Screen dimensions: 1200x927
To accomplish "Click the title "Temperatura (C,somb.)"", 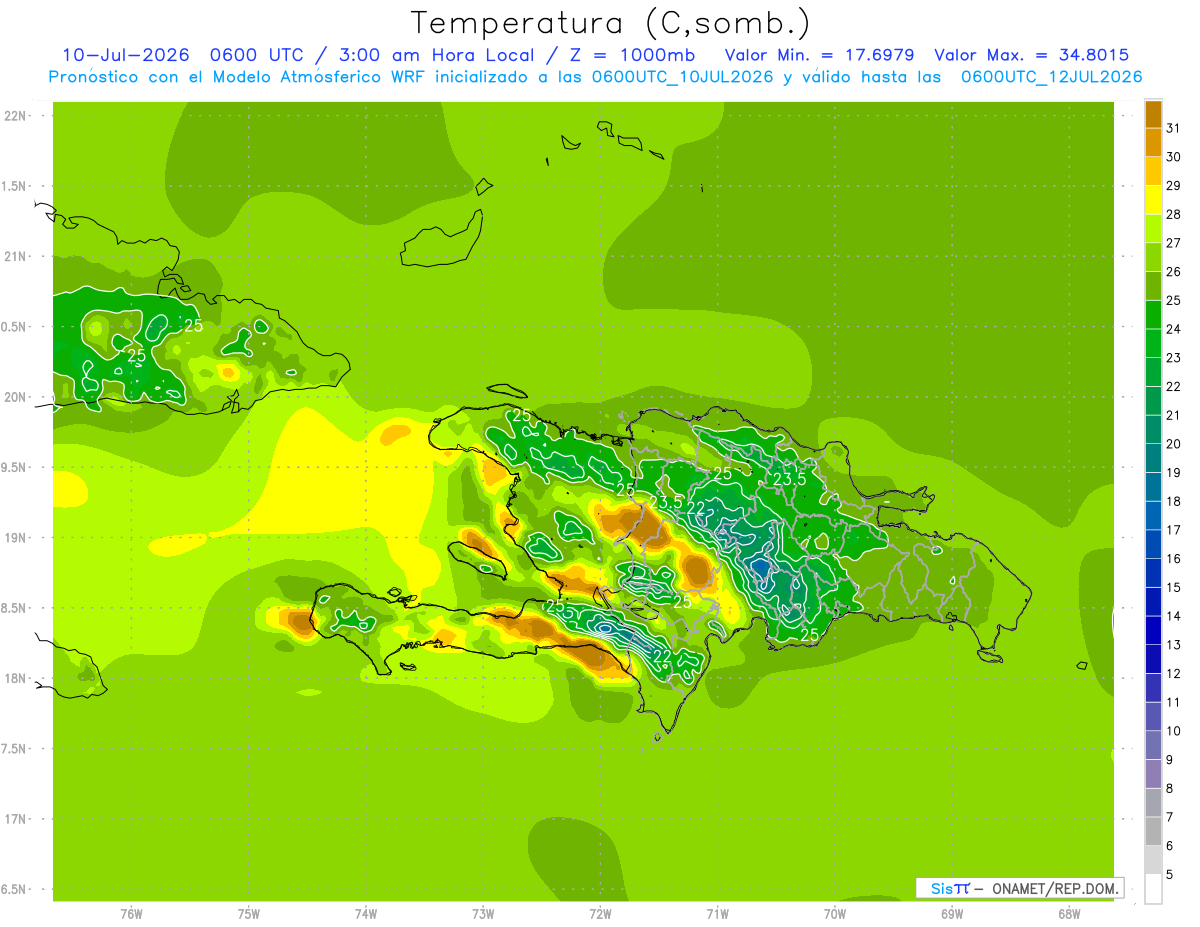I will [610, 22].
